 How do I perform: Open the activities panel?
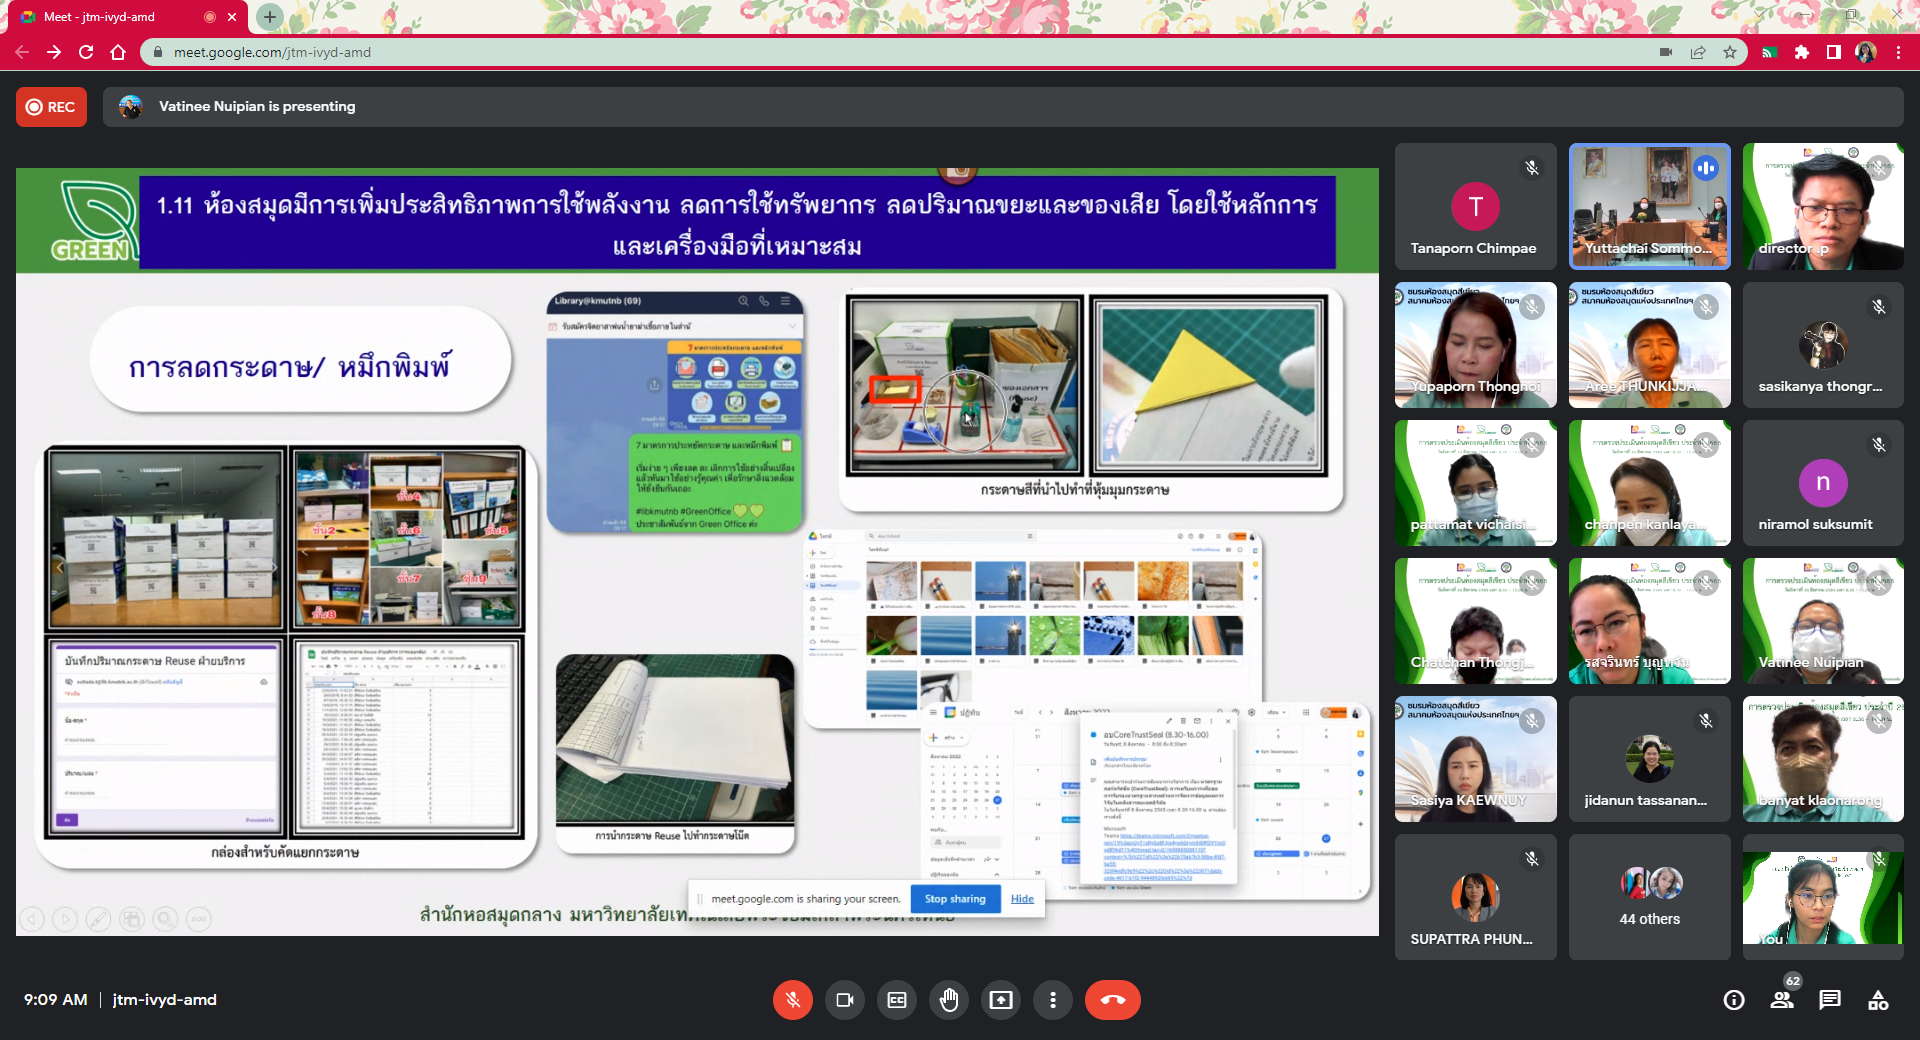1878,1000
